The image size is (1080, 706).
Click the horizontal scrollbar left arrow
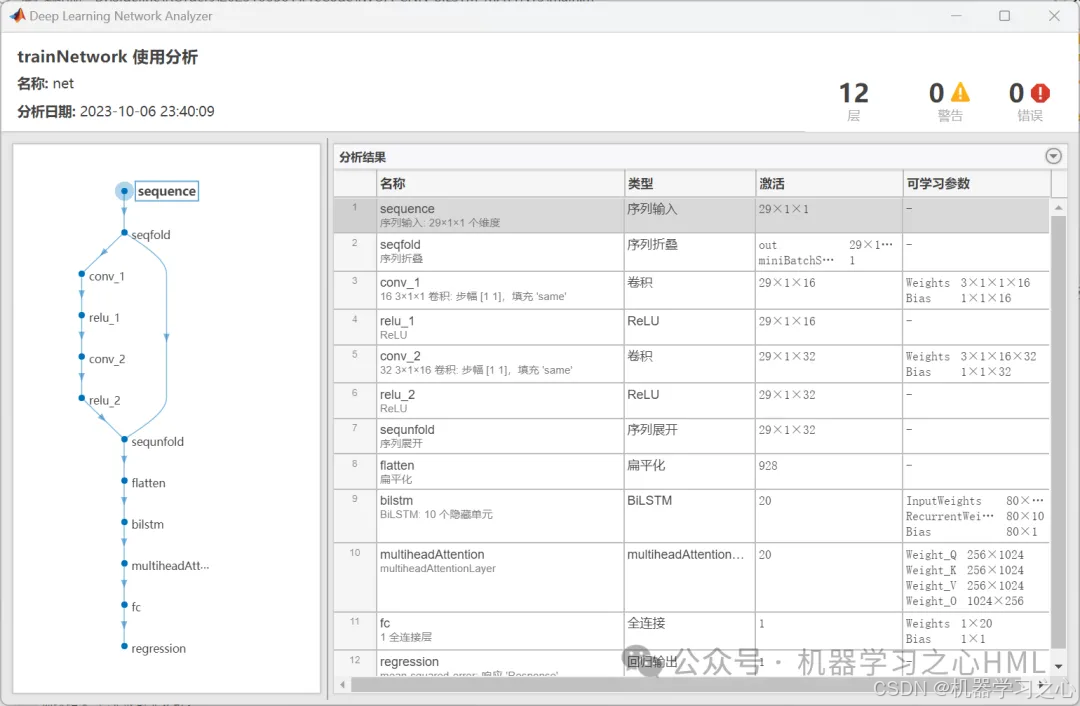click(342, 685)
